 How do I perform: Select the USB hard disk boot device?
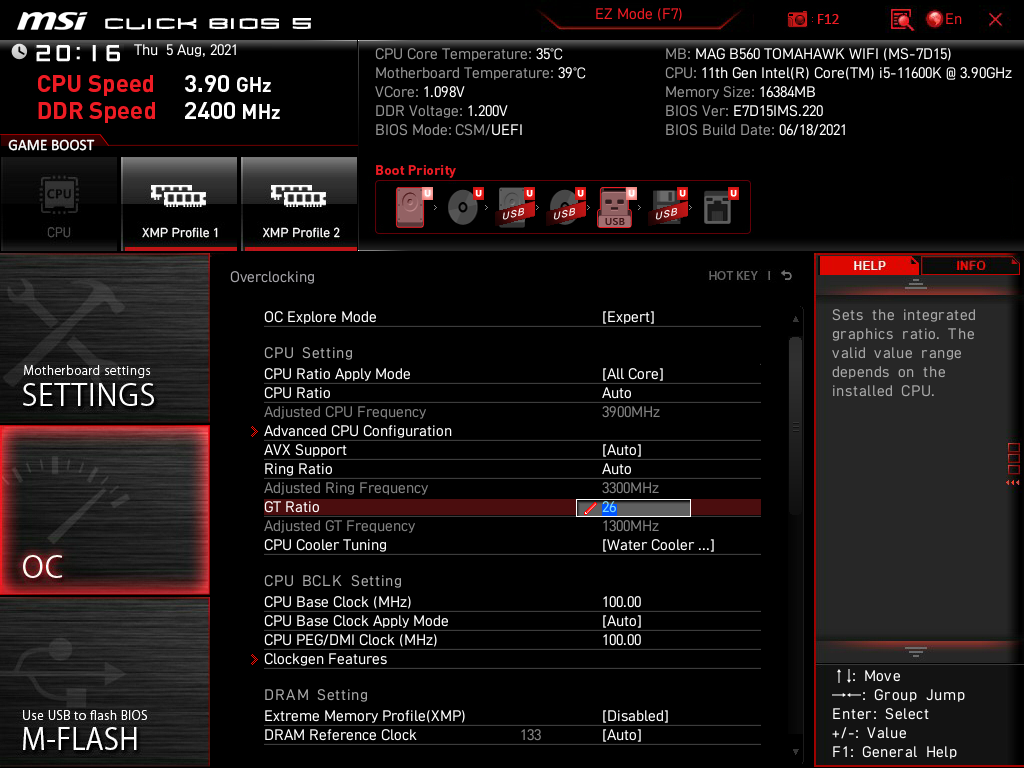click(516, 206)
